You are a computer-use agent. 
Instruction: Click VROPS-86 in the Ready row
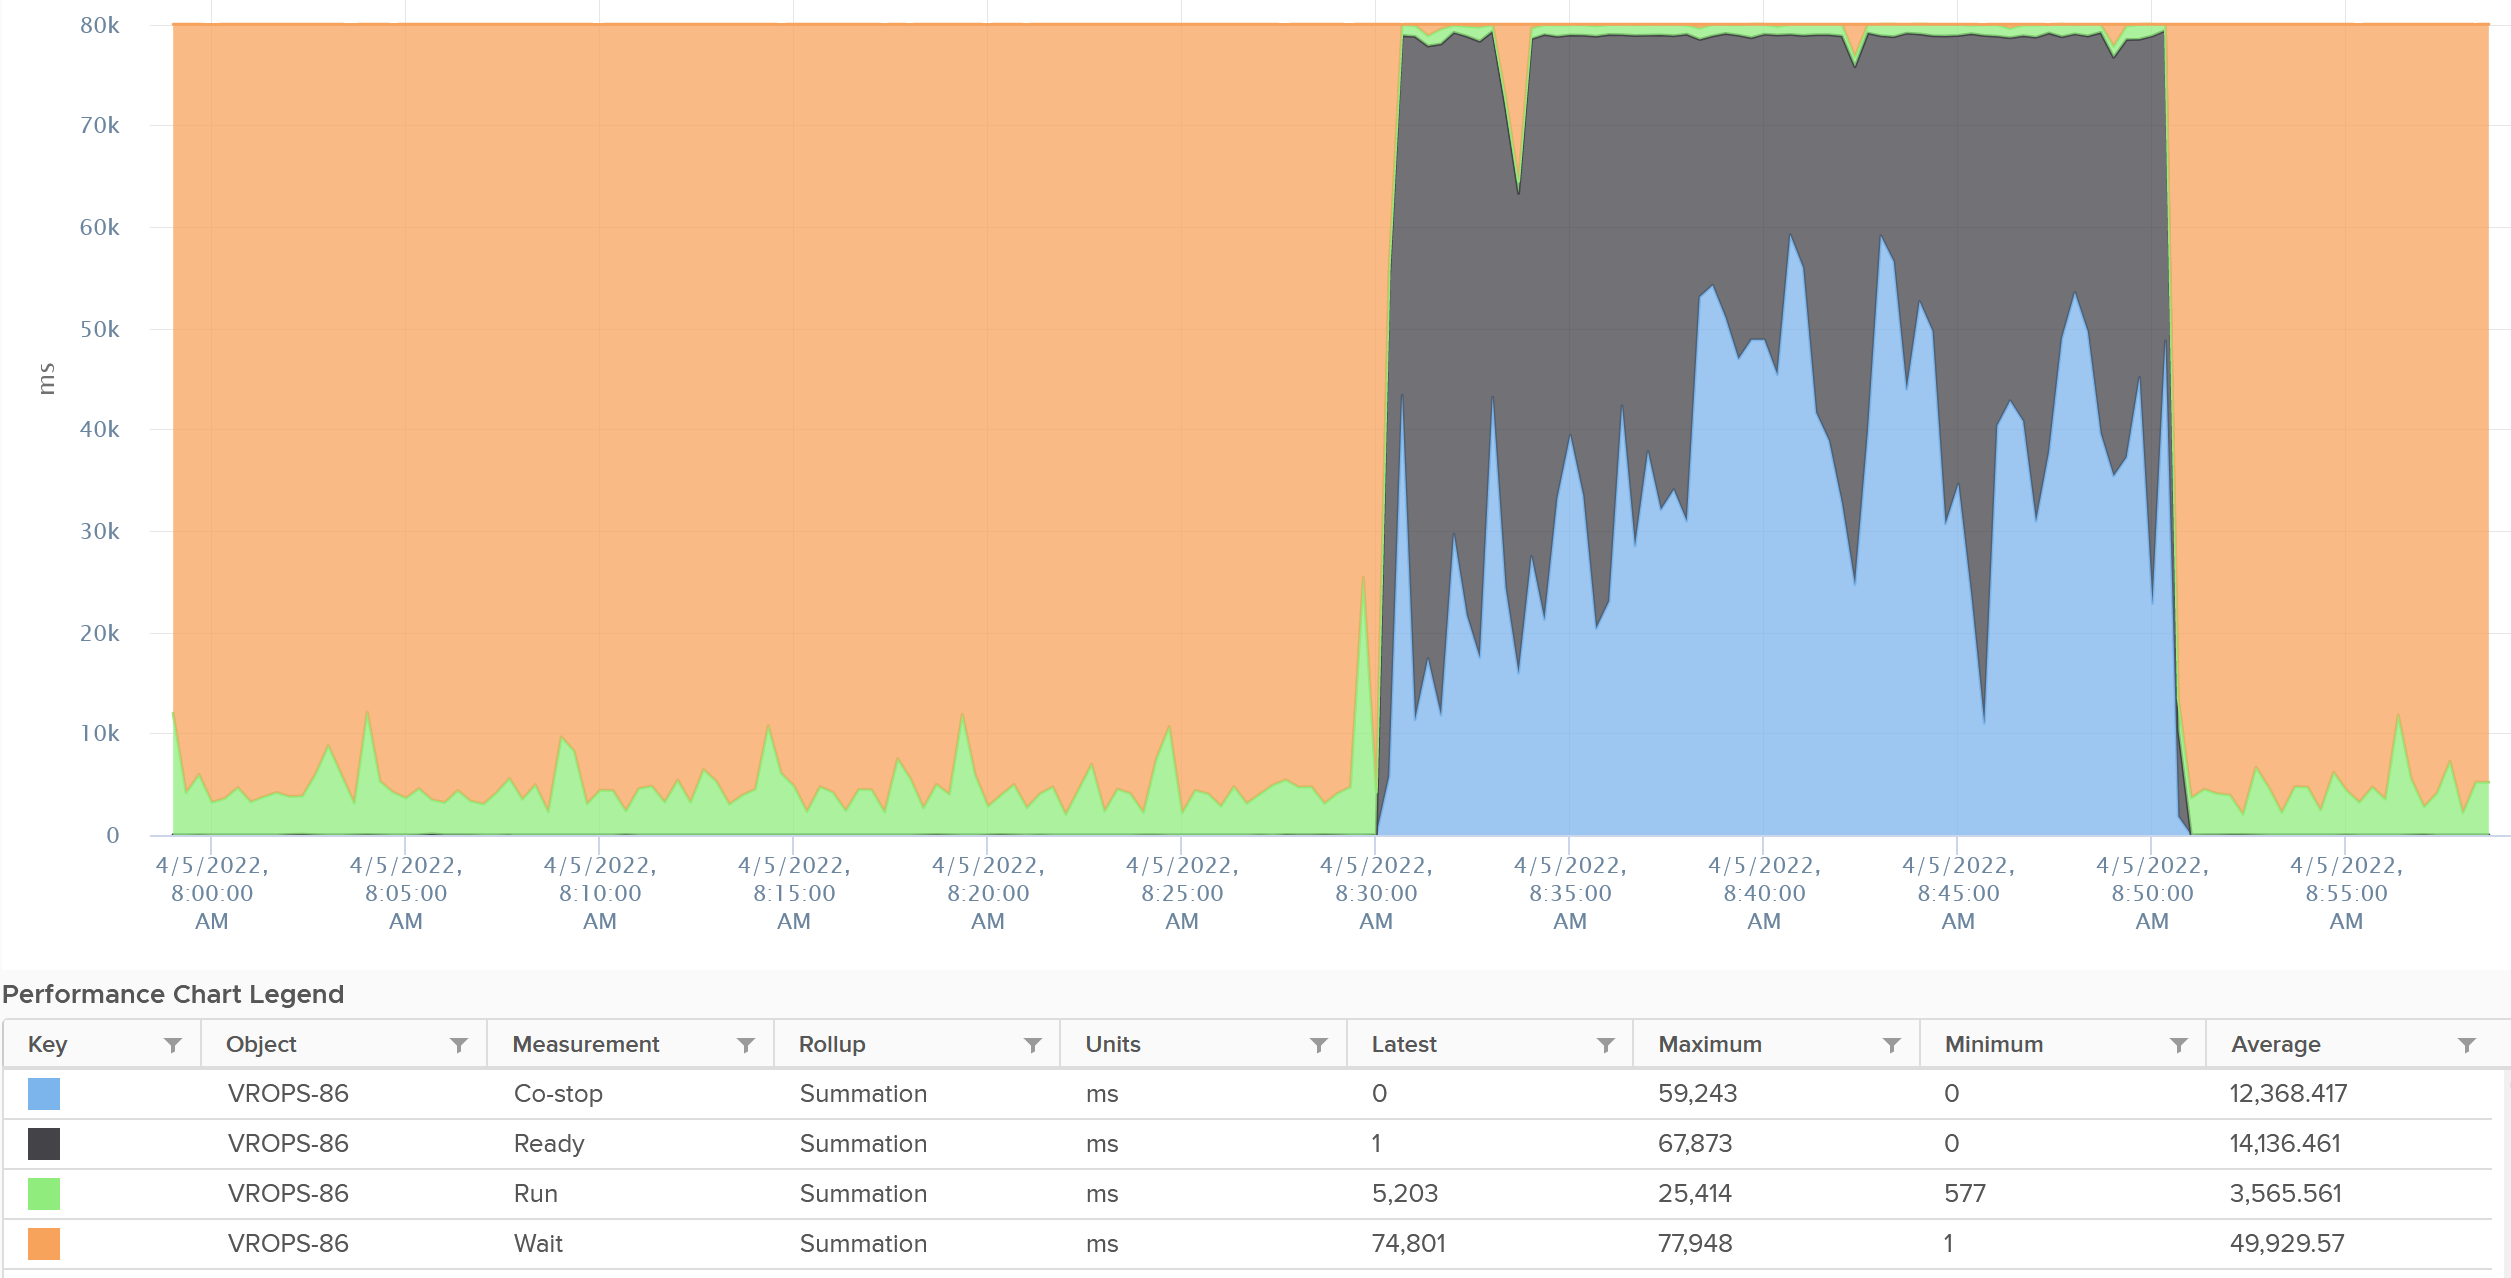[288, 1144]
